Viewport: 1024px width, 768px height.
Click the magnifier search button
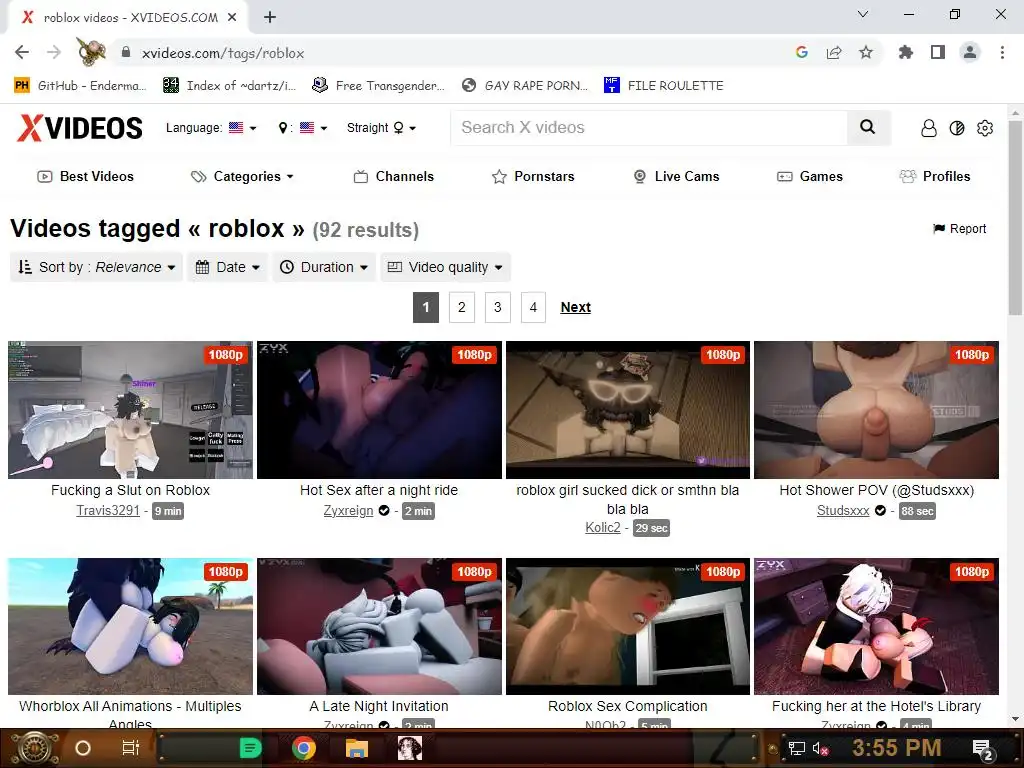pos(867,127)
